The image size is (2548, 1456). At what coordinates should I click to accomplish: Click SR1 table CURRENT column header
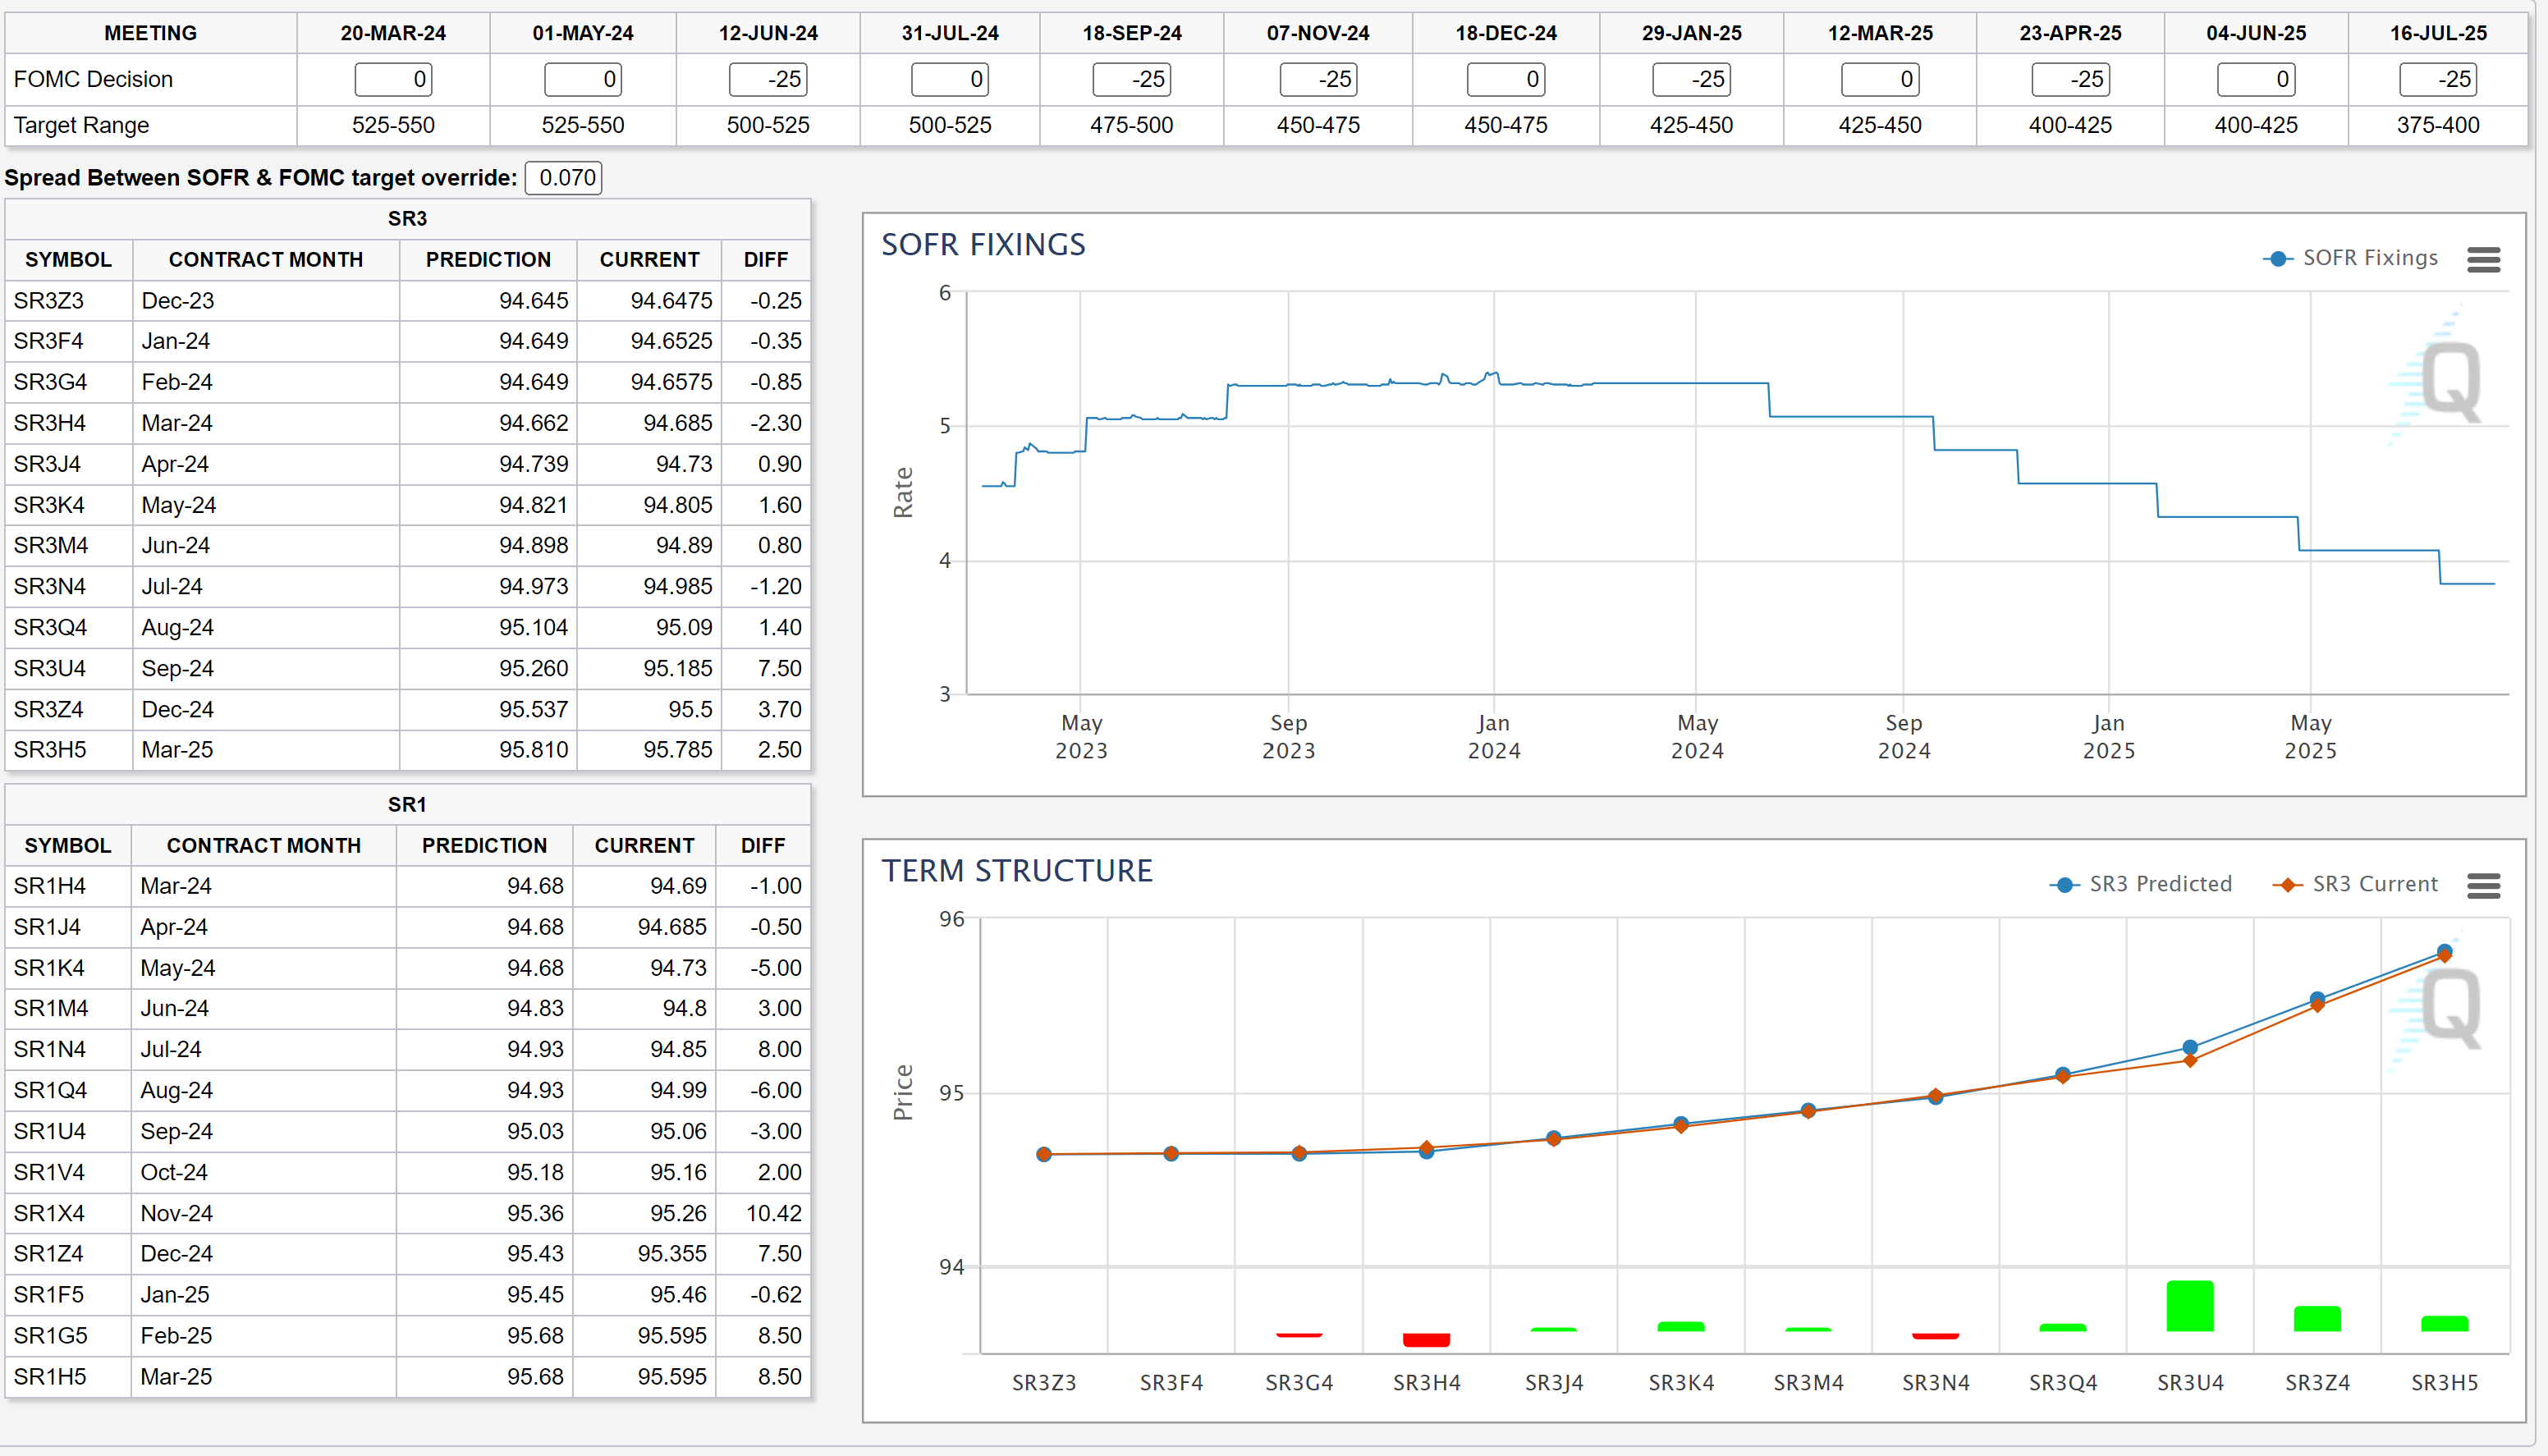pos(644,846)
